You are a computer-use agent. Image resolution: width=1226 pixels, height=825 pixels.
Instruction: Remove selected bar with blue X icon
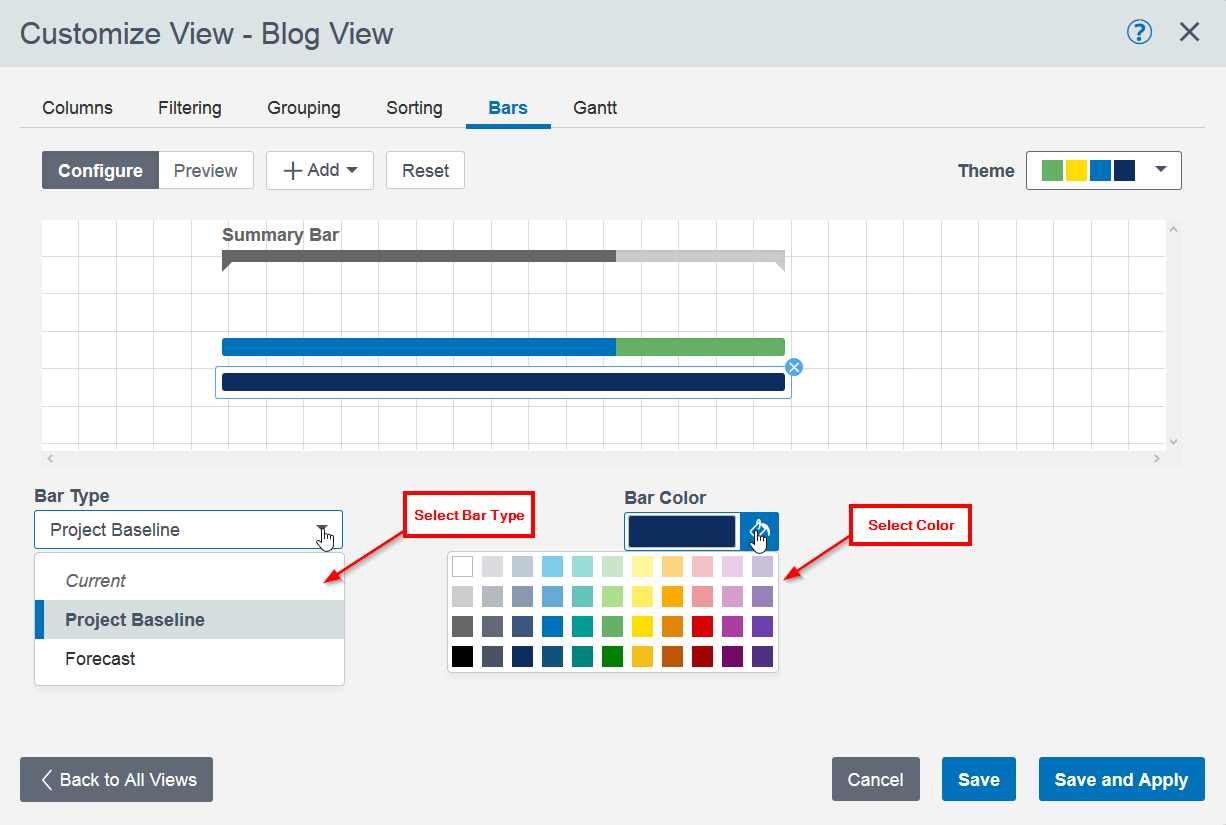[x=794, y=367]
